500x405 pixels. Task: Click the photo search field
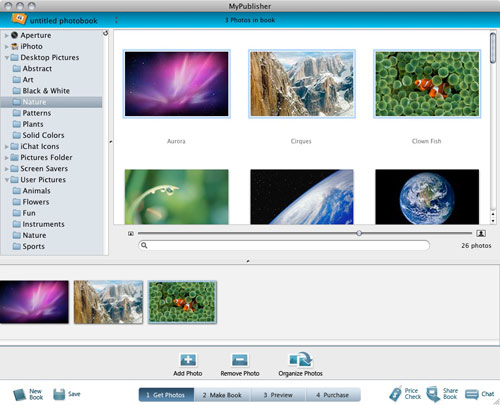pos(284,245)
